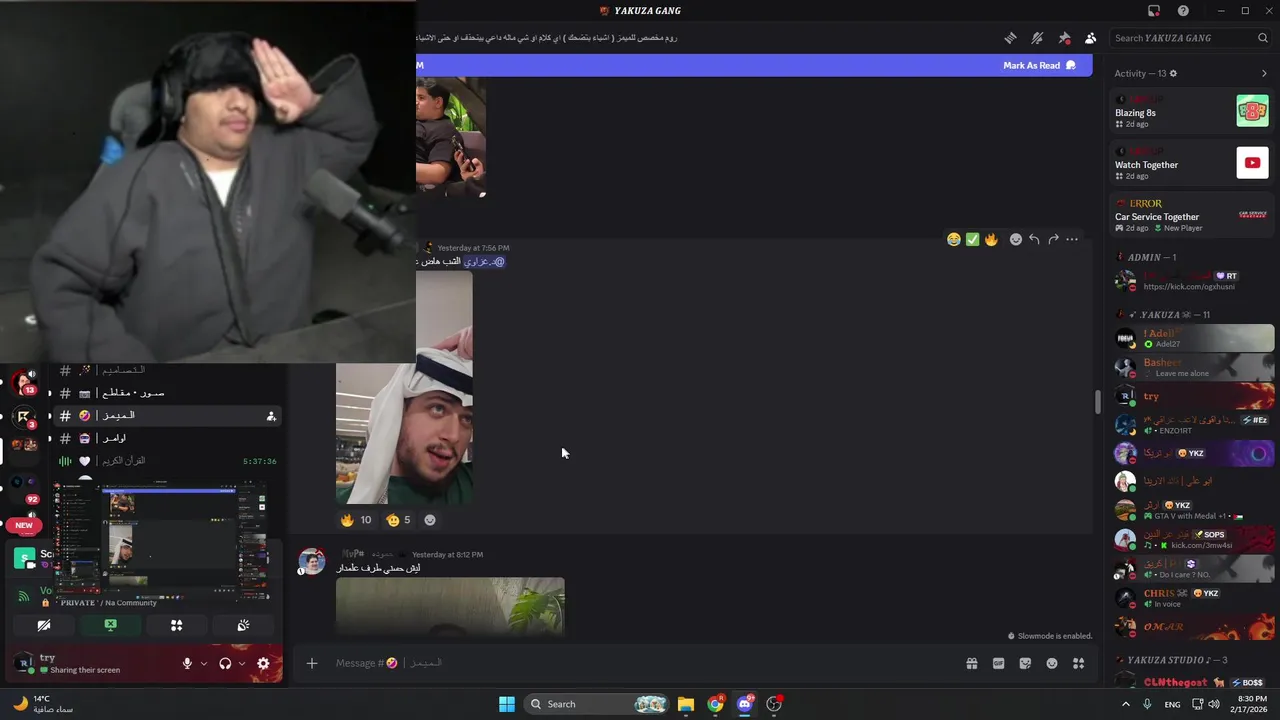React with fire emoji in message toolbar
The image size is (1280, 720).
(991, 239)
